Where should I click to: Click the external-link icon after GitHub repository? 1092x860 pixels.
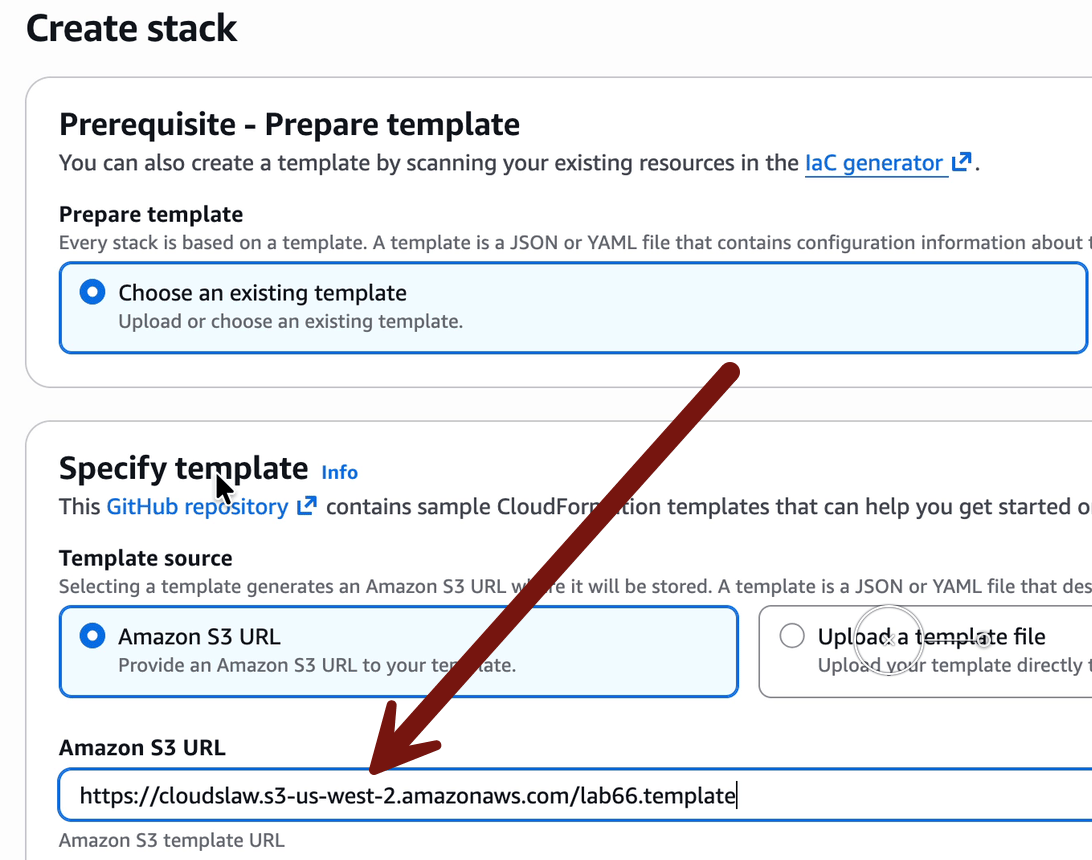pyautogui.click(x=307, y=506)
